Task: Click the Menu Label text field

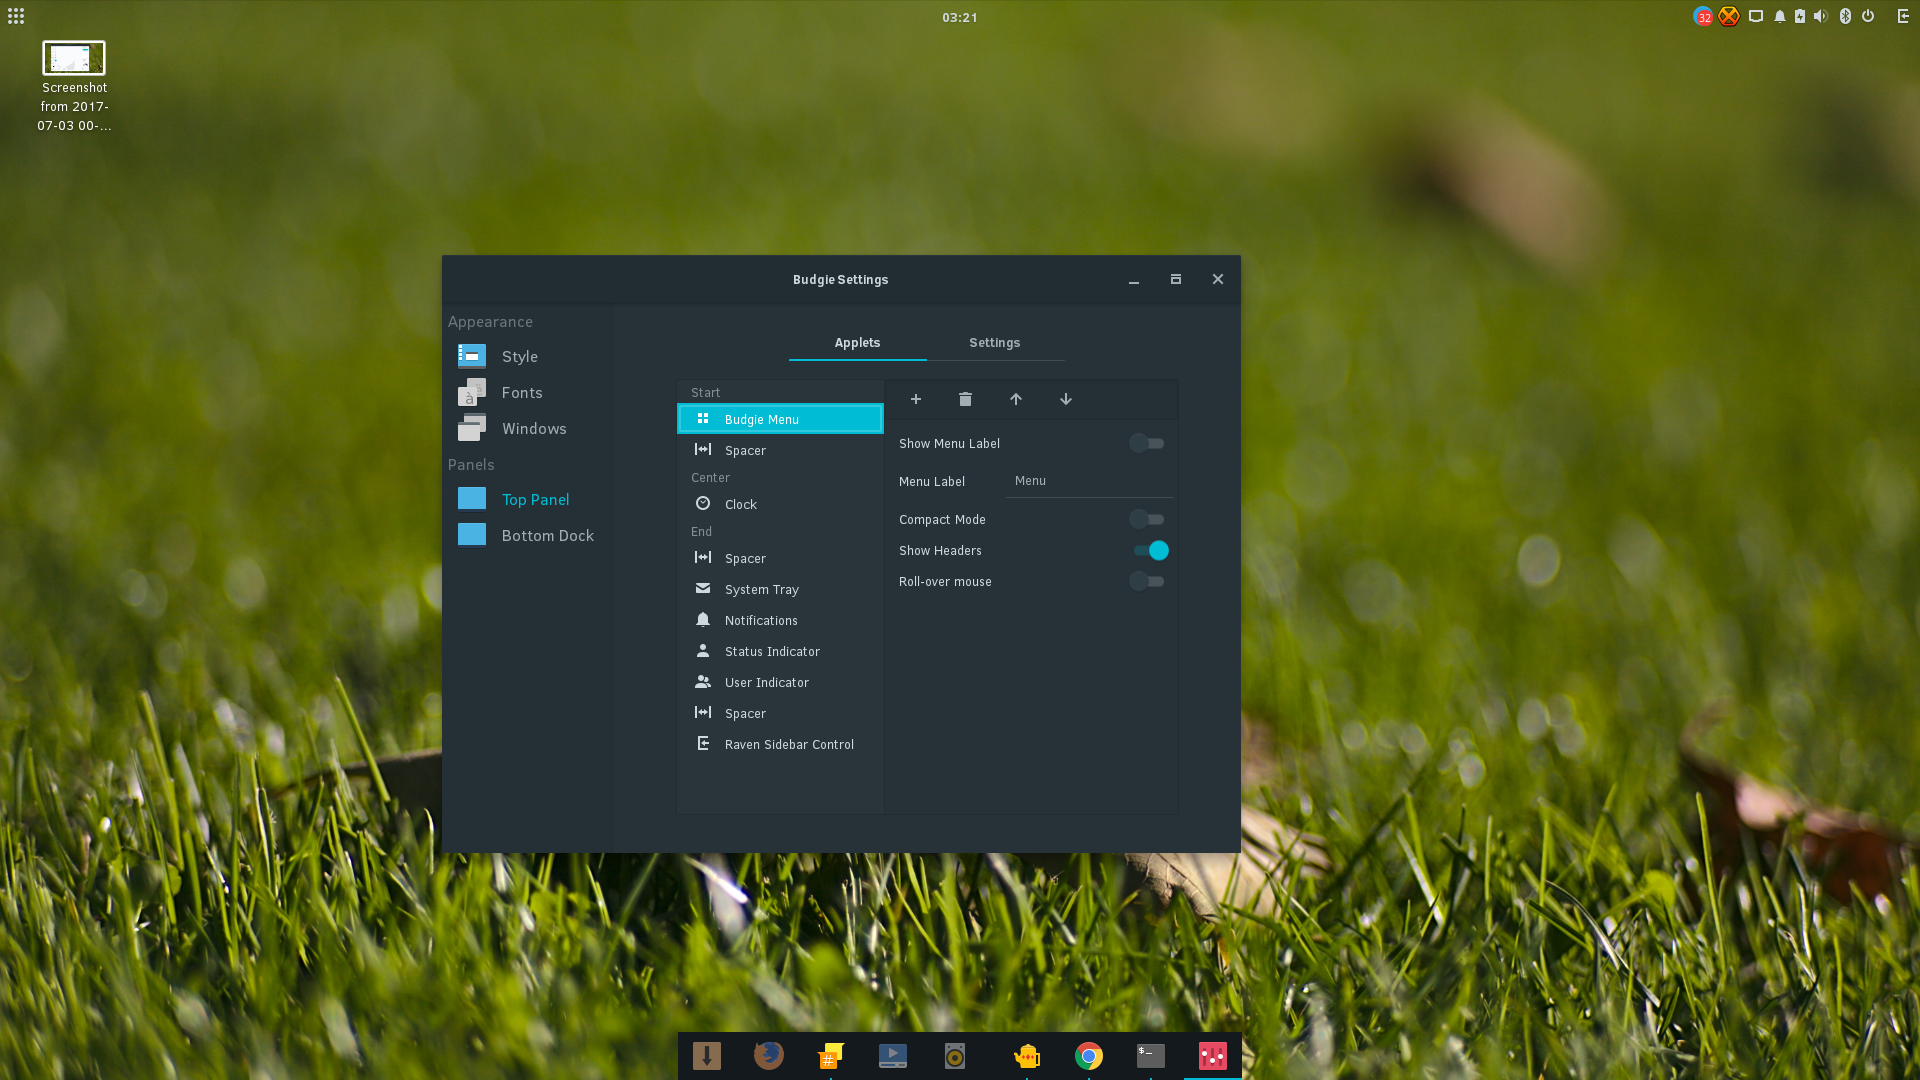Action: coord(1089,481)
